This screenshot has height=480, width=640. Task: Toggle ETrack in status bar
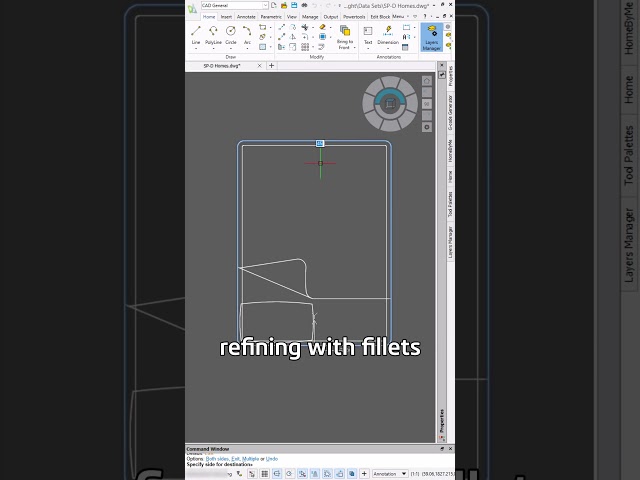tap(315, 474)
